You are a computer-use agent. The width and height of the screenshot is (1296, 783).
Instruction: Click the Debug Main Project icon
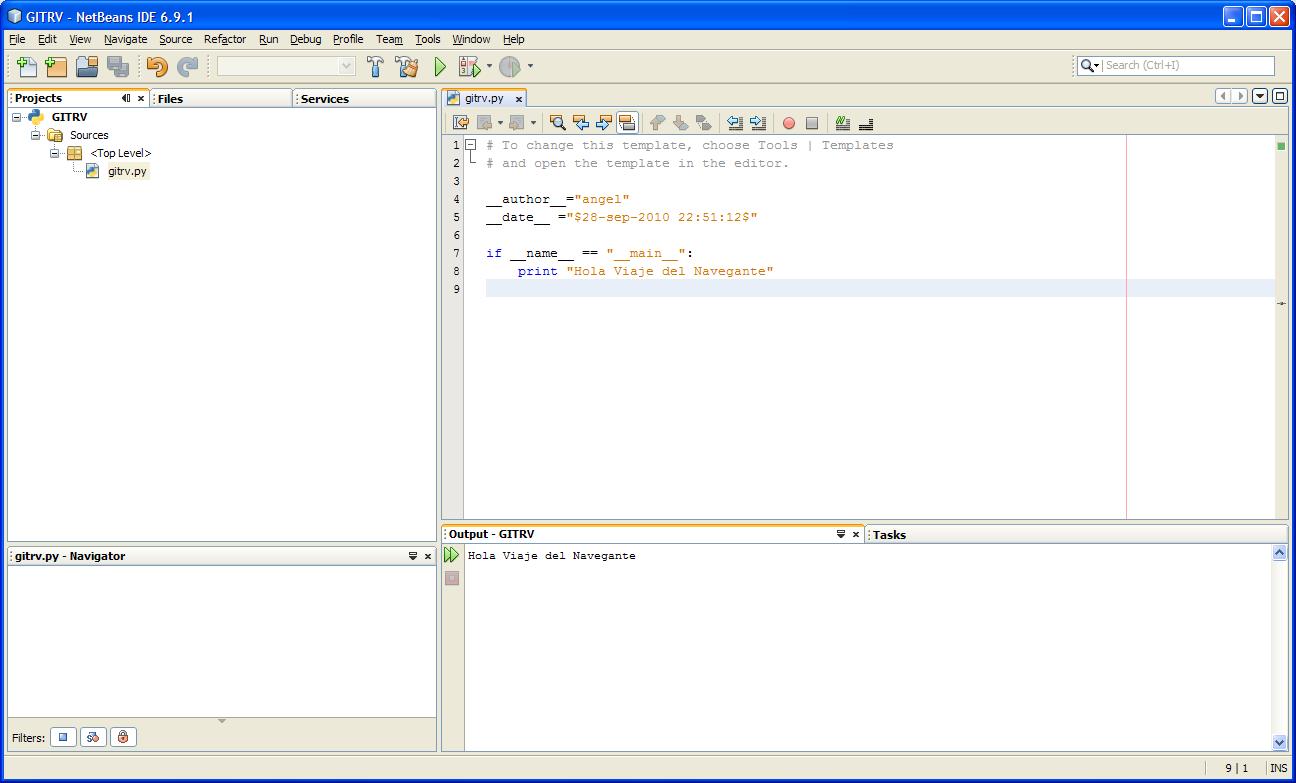coord(469,66)
